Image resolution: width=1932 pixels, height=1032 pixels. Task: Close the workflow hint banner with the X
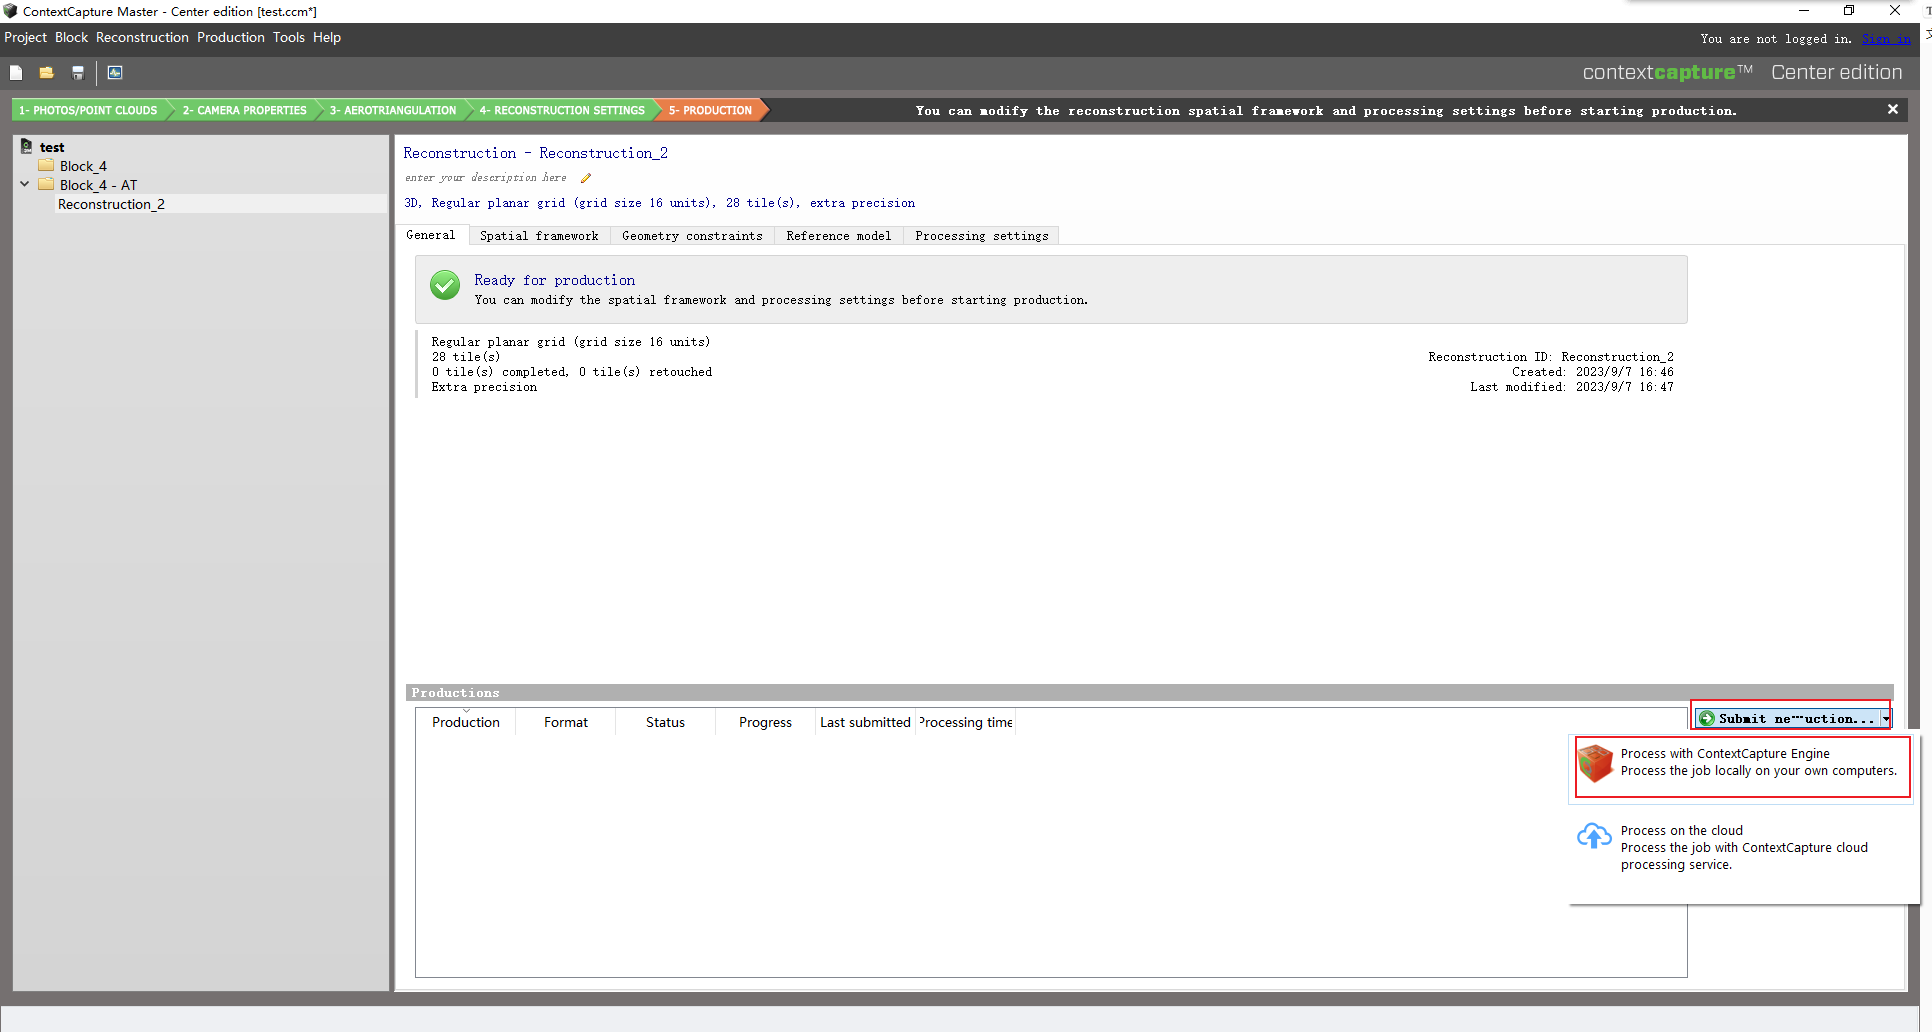click(x=1893, y=109)
